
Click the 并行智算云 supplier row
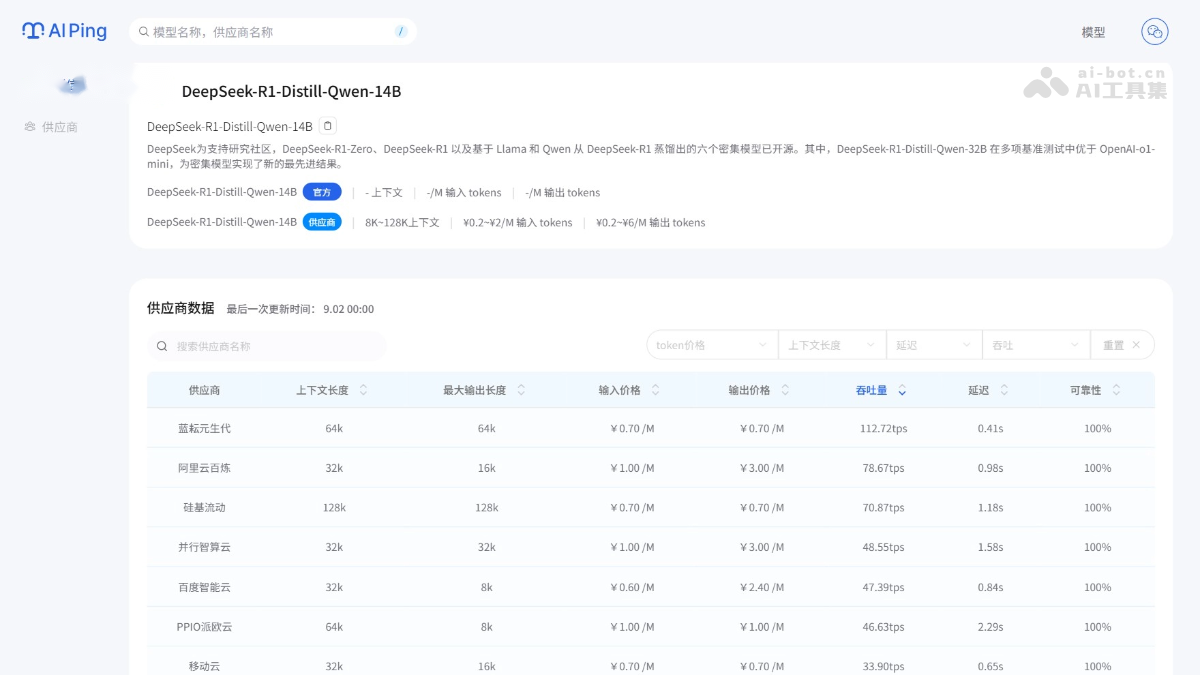tap(651, 547)
